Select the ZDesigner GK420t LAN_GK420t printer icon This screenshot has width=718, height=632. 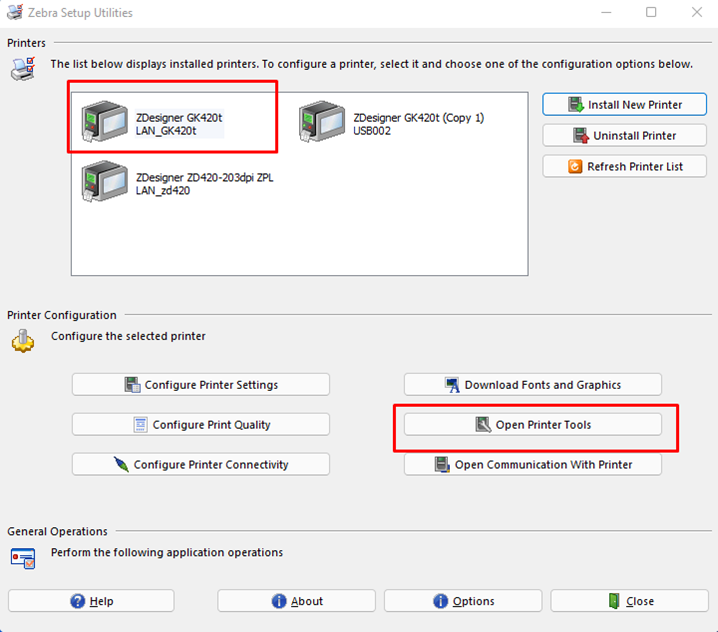(104, 121)
